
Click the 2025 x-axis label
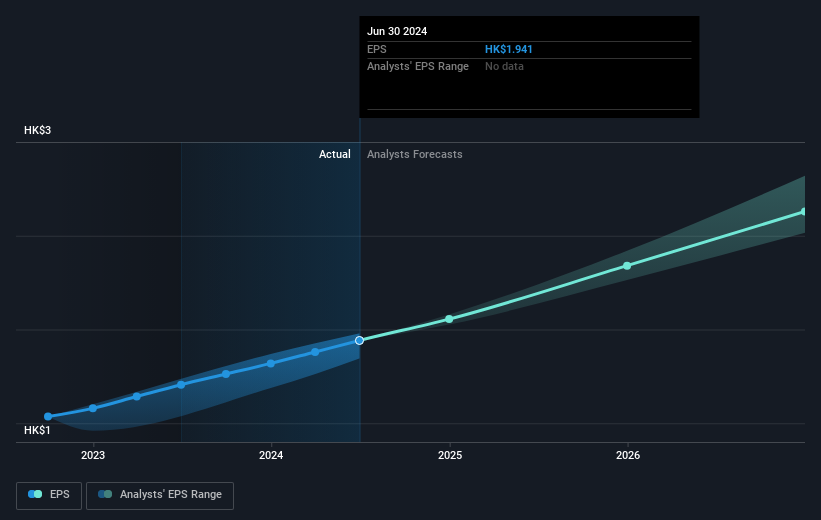450,455
